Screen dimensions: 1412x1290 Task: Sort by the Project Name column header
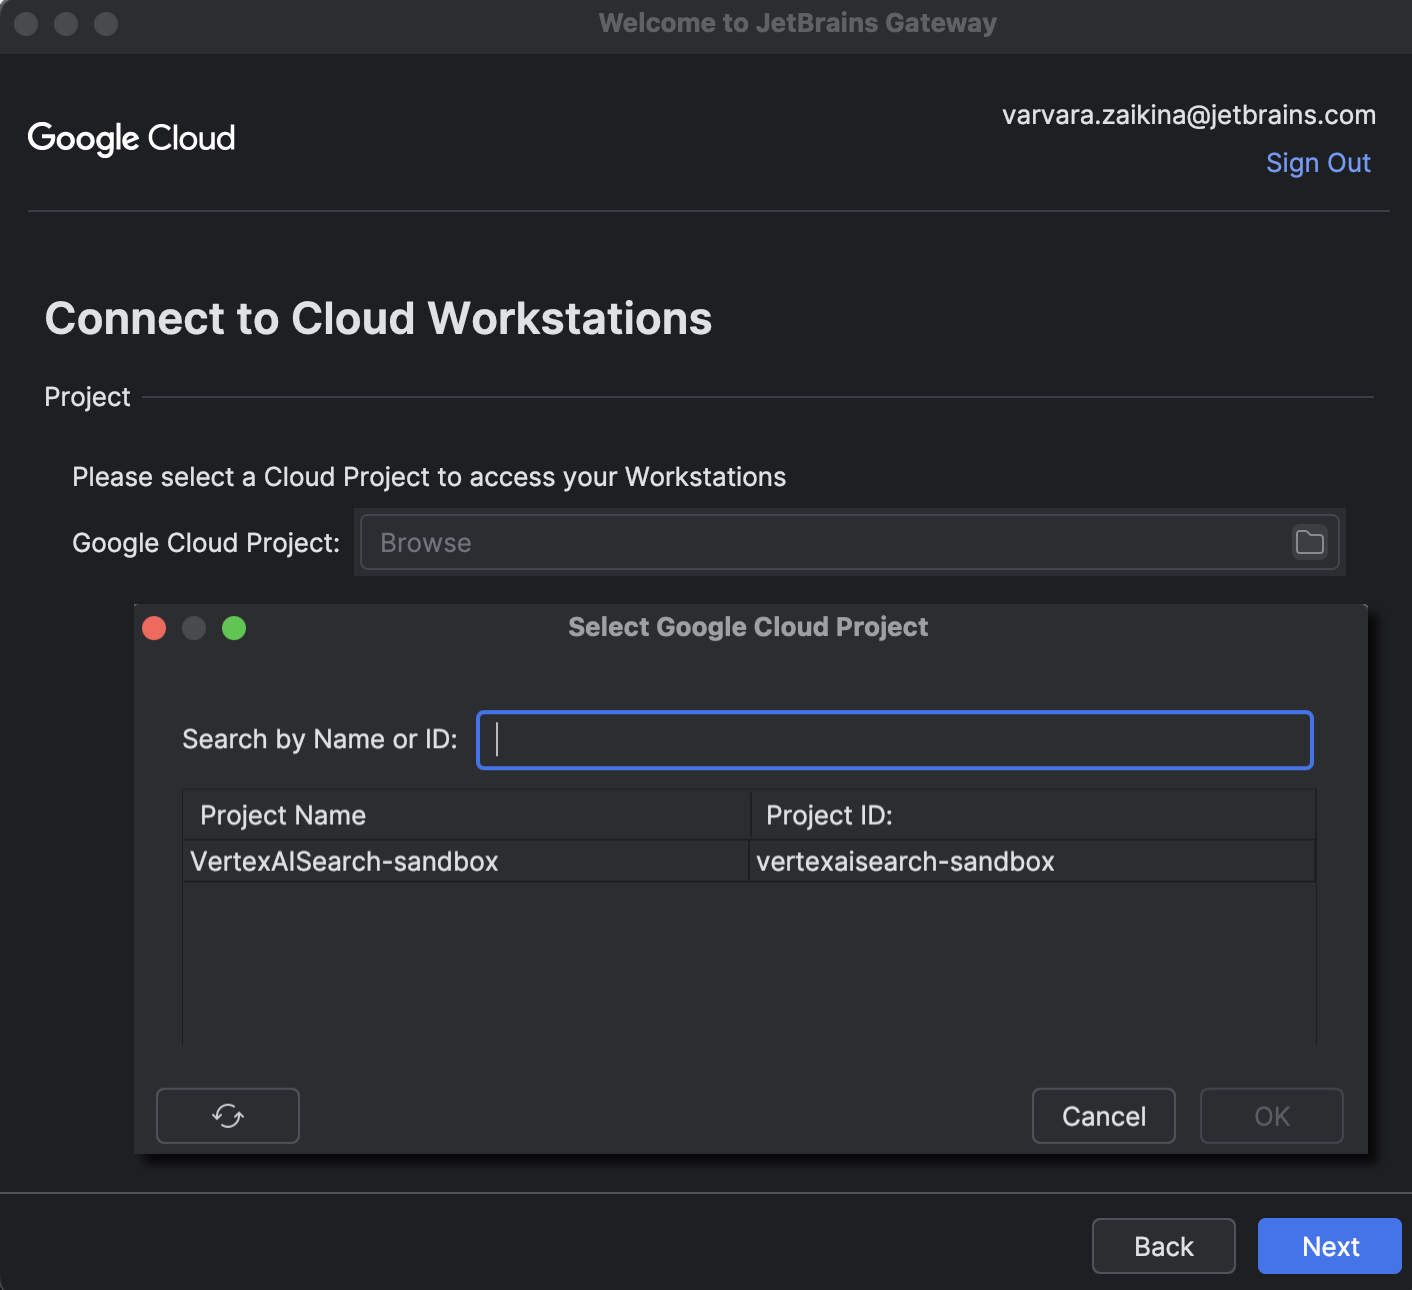[x=283, y=814]
